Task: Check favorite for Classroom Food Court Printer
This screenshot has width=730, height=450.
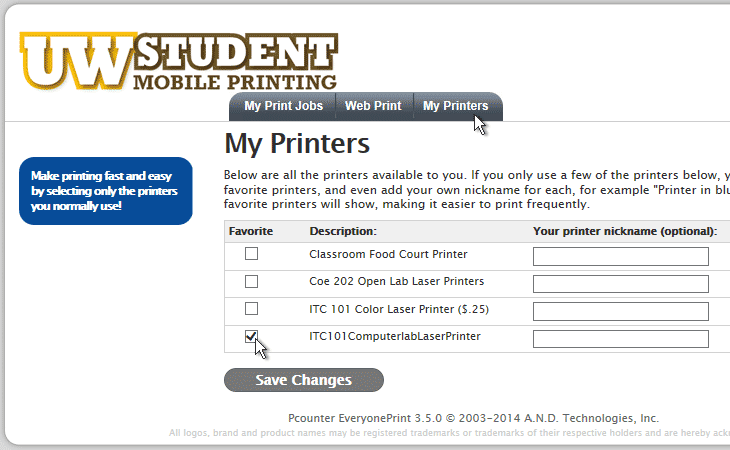Action: click(251, 254)
